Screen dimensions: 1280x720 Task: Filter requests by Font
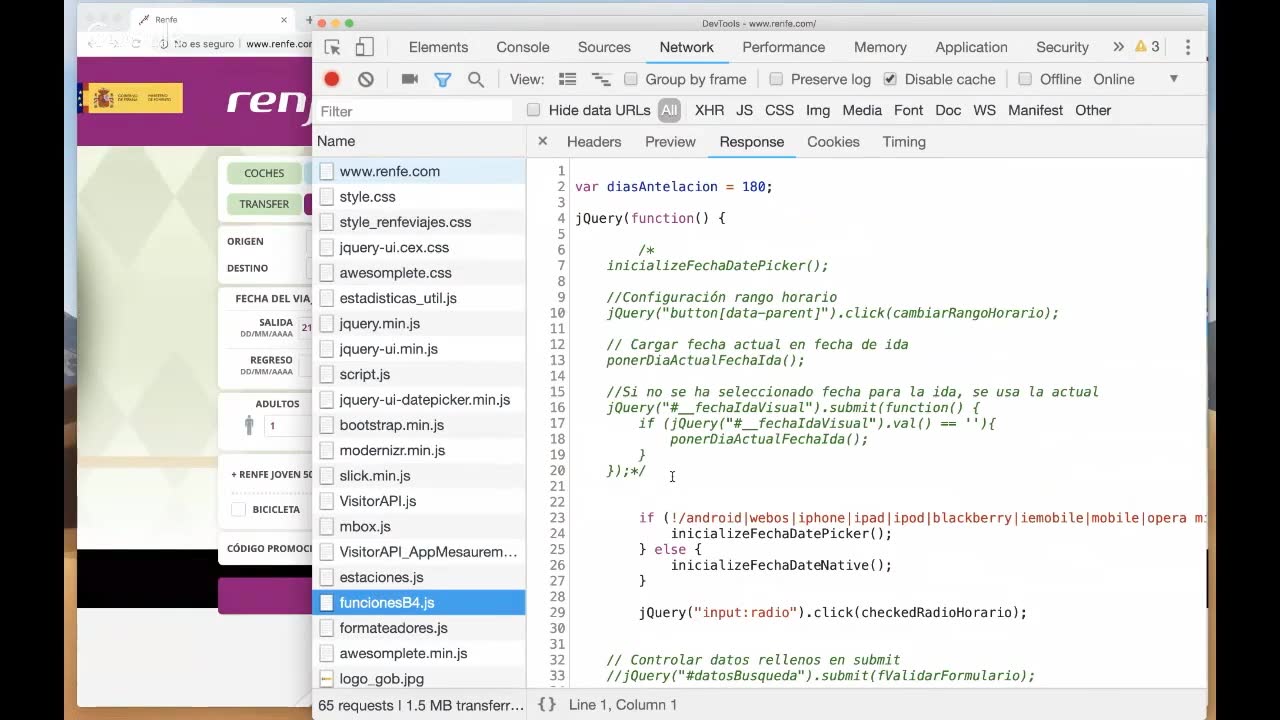point(908,110)
